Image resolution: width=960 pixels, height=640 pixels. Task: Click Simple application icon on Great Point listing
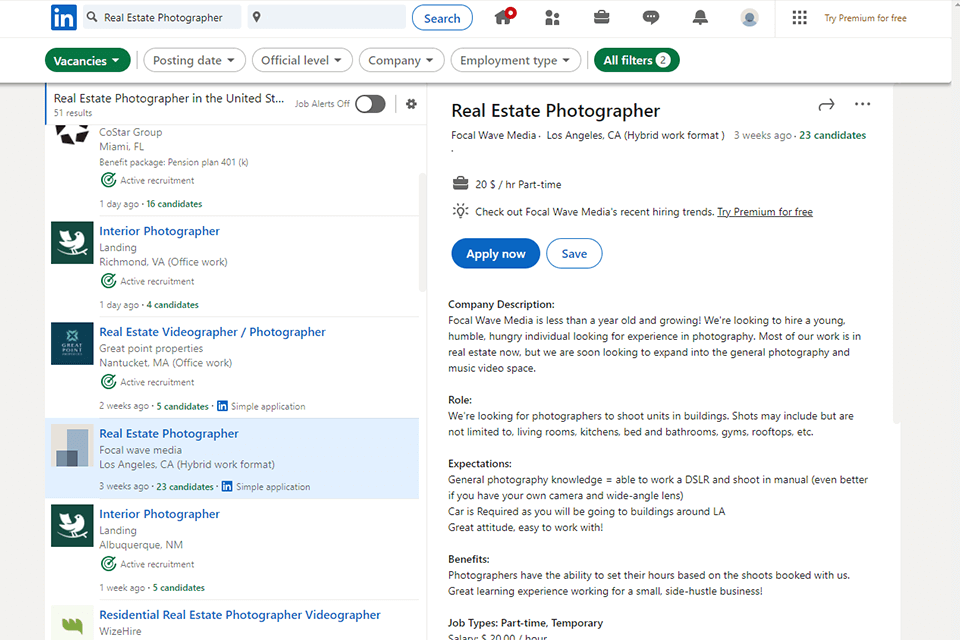tap(222, 406)
